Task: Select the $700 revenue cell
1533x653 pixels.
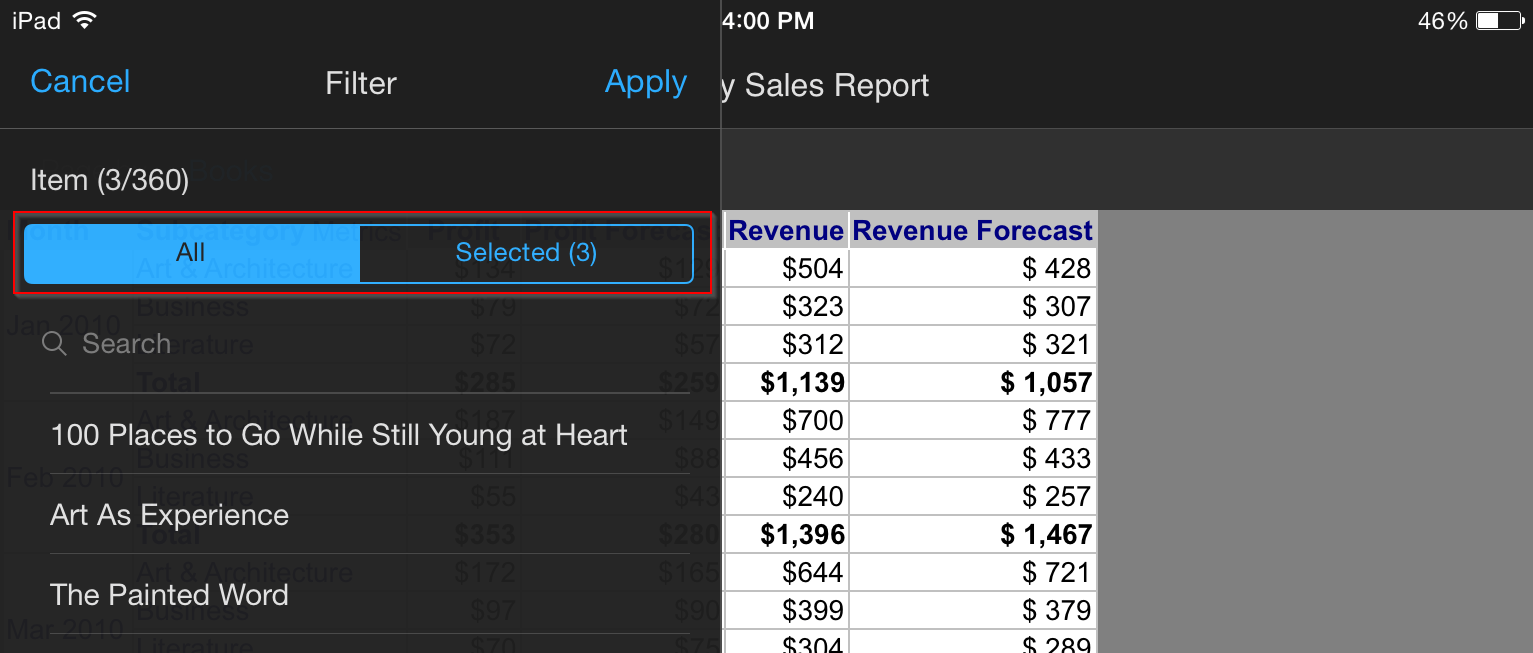Action: 786,420
